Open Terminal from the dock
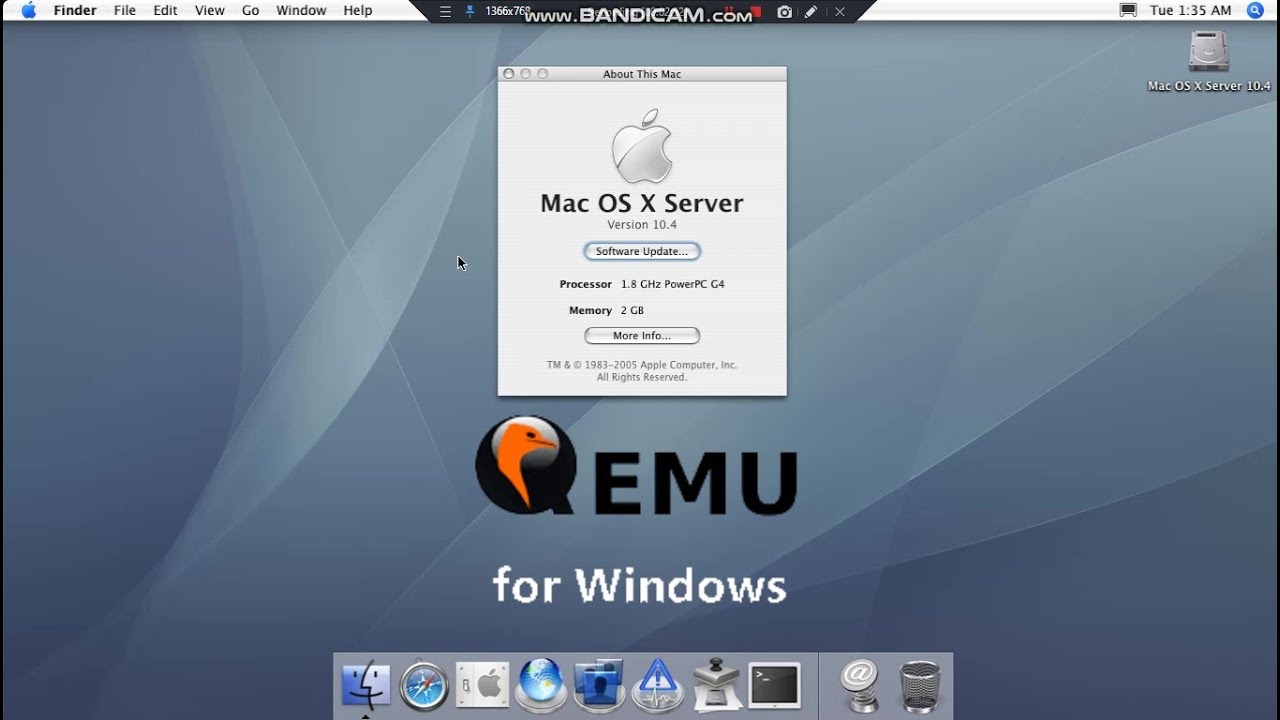This screenshot has width=1280, height=720. click(x=775, y=686)
